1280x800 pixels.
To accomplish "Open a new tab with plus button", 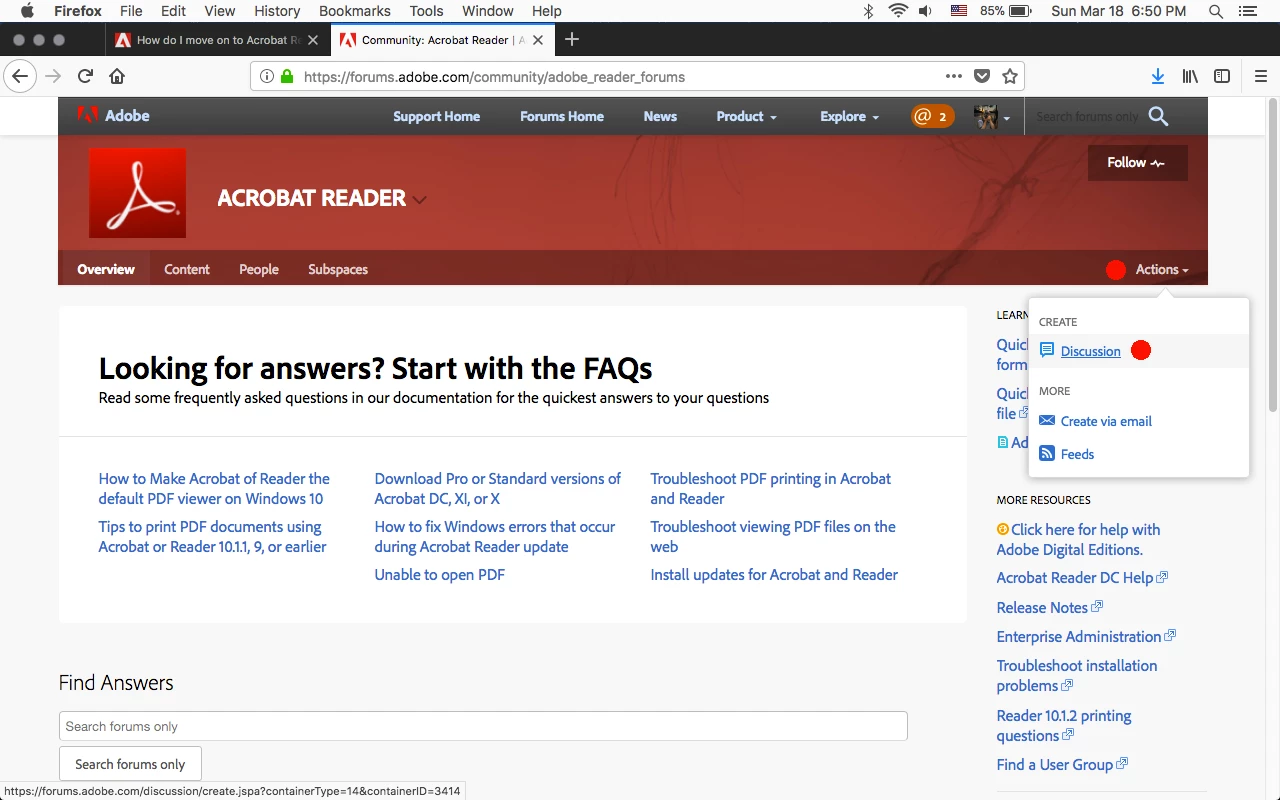I will 572,40.
